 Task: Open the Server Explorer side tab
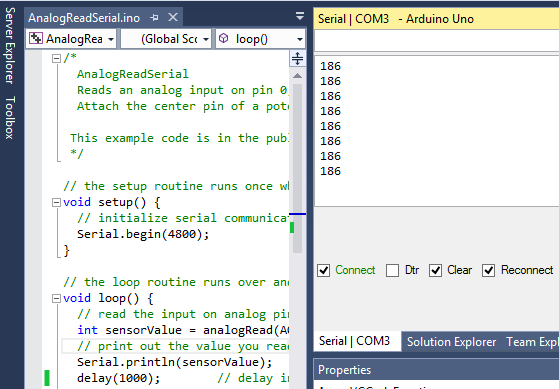click(10, 46)
